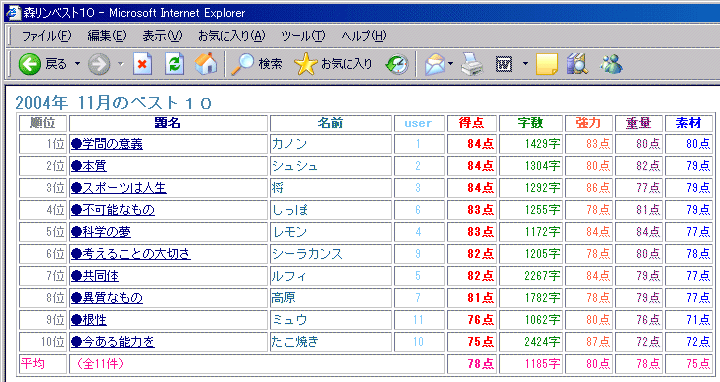Click the 平均 label in the bottom row
Screen dimensions: 720x382
[x=33, y=364]
